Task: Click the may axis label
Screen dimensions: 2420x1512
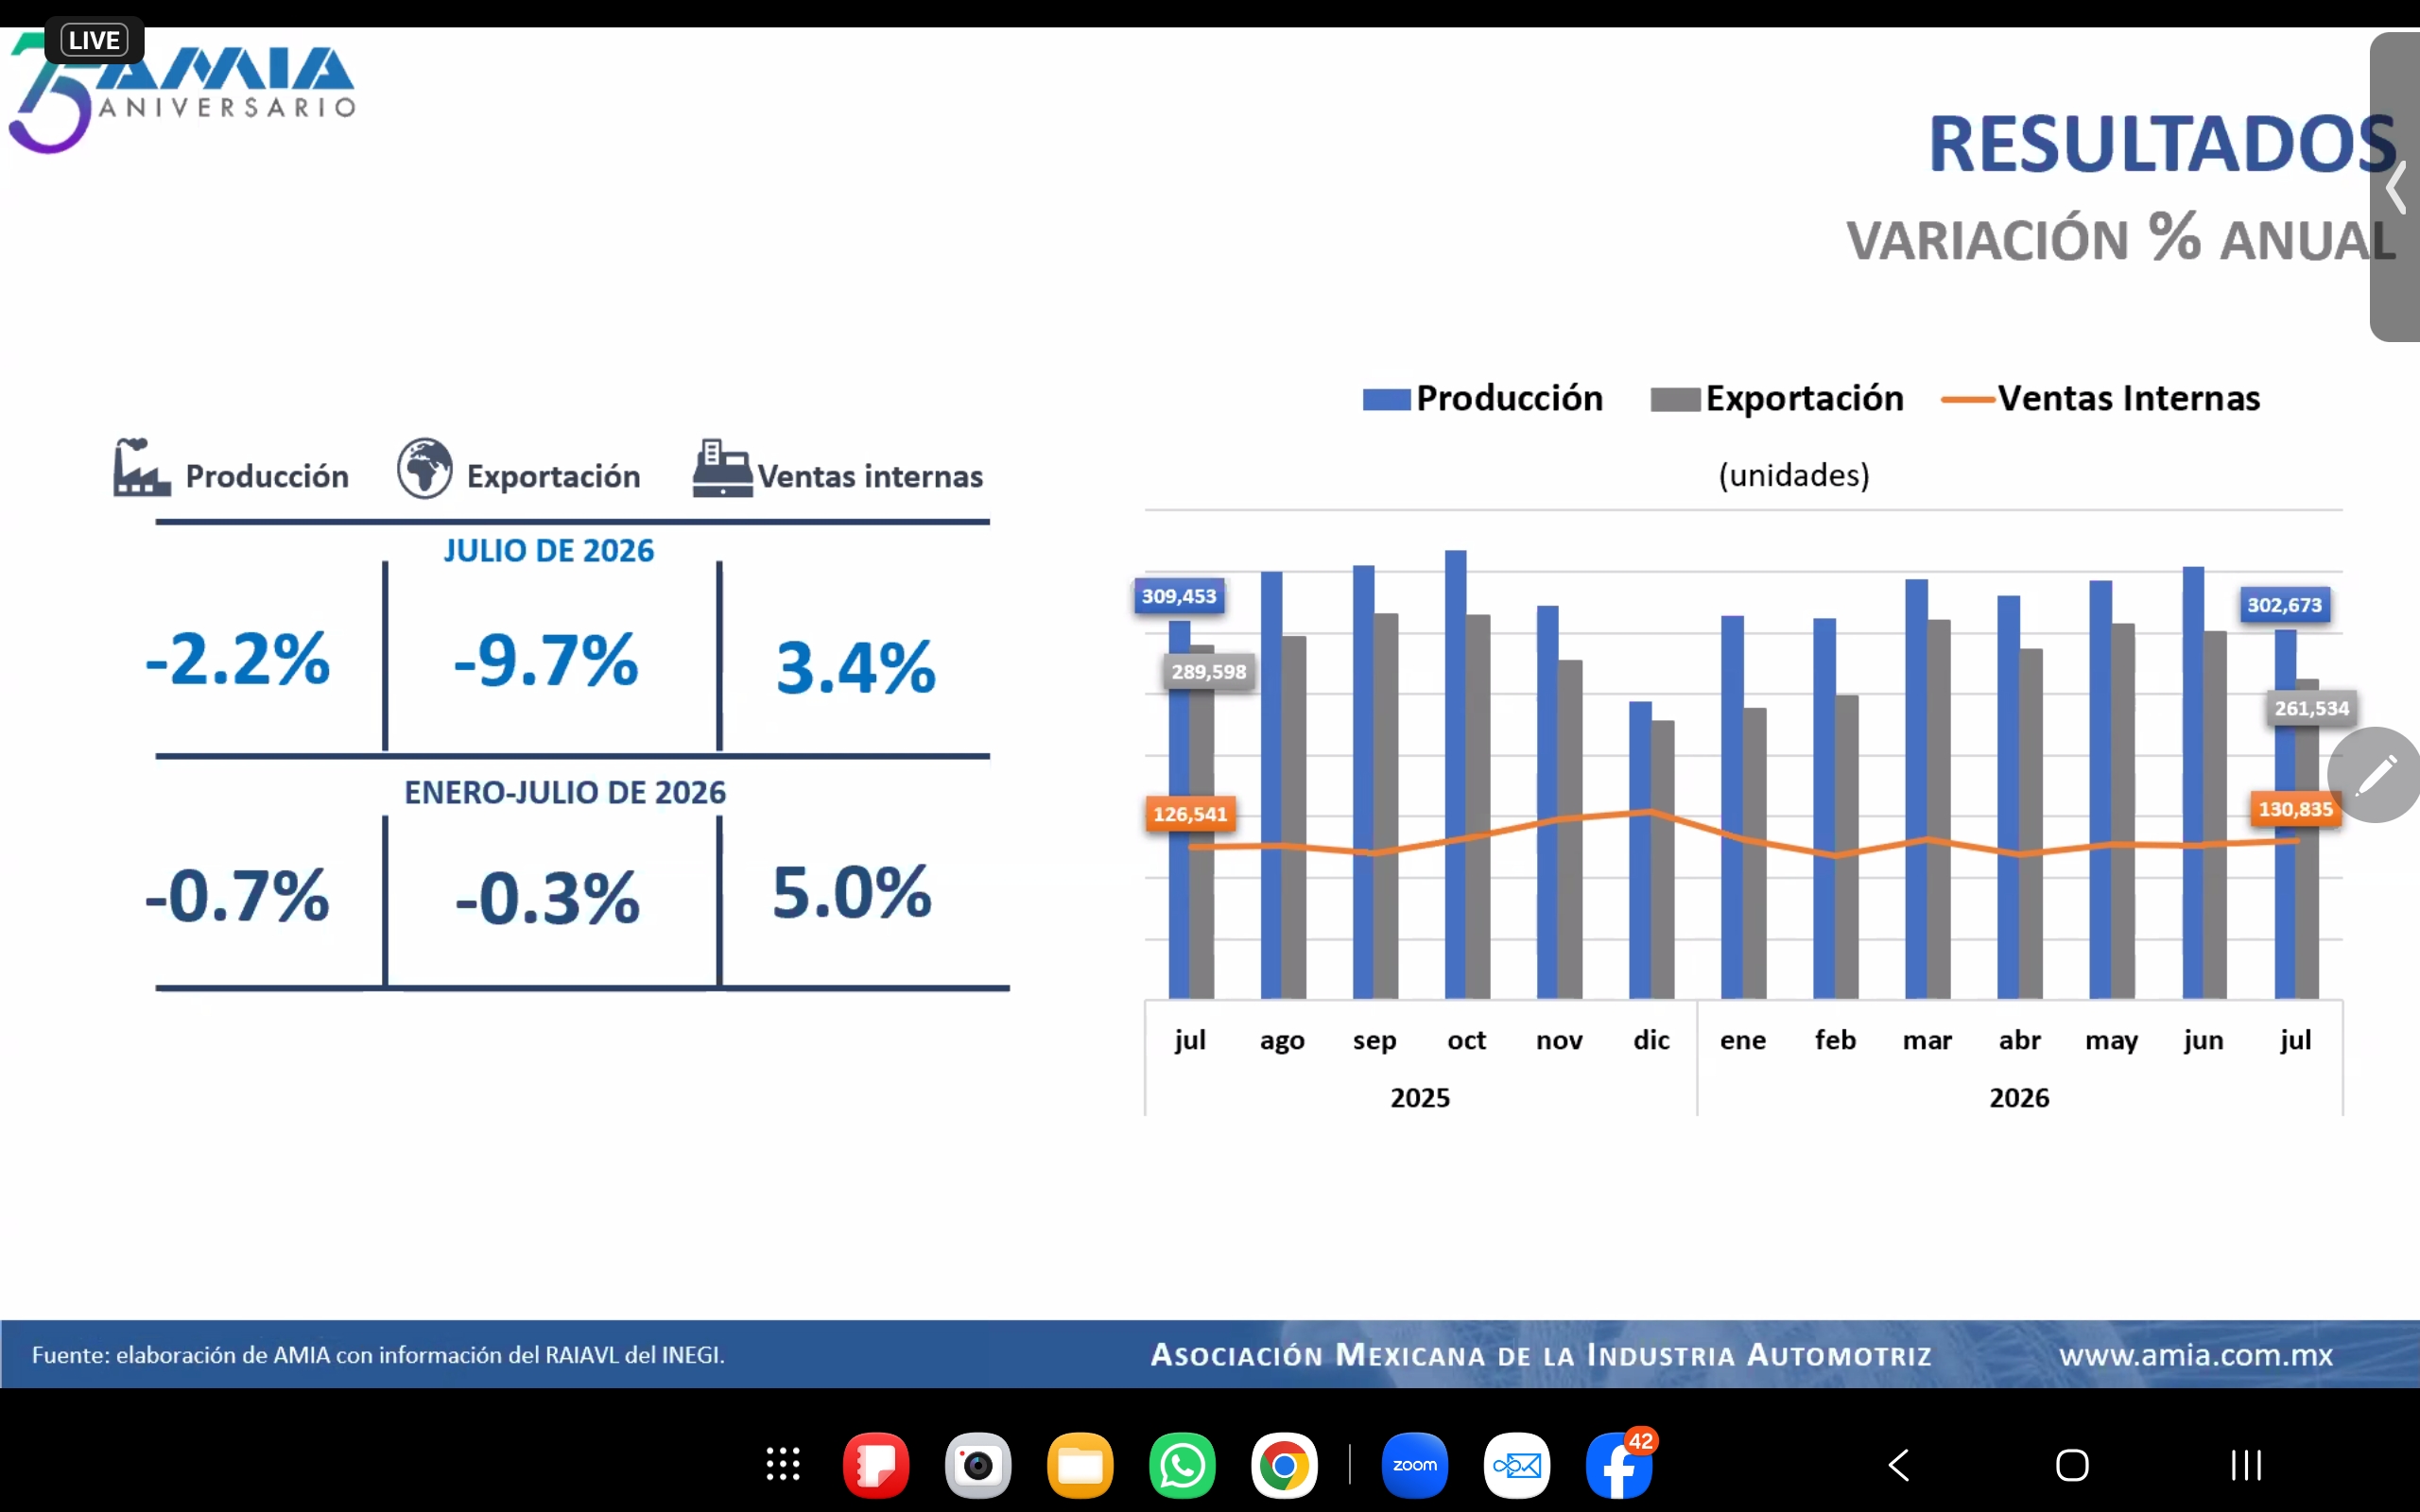Action: pyautogui.click(x=2111, y=1042)
